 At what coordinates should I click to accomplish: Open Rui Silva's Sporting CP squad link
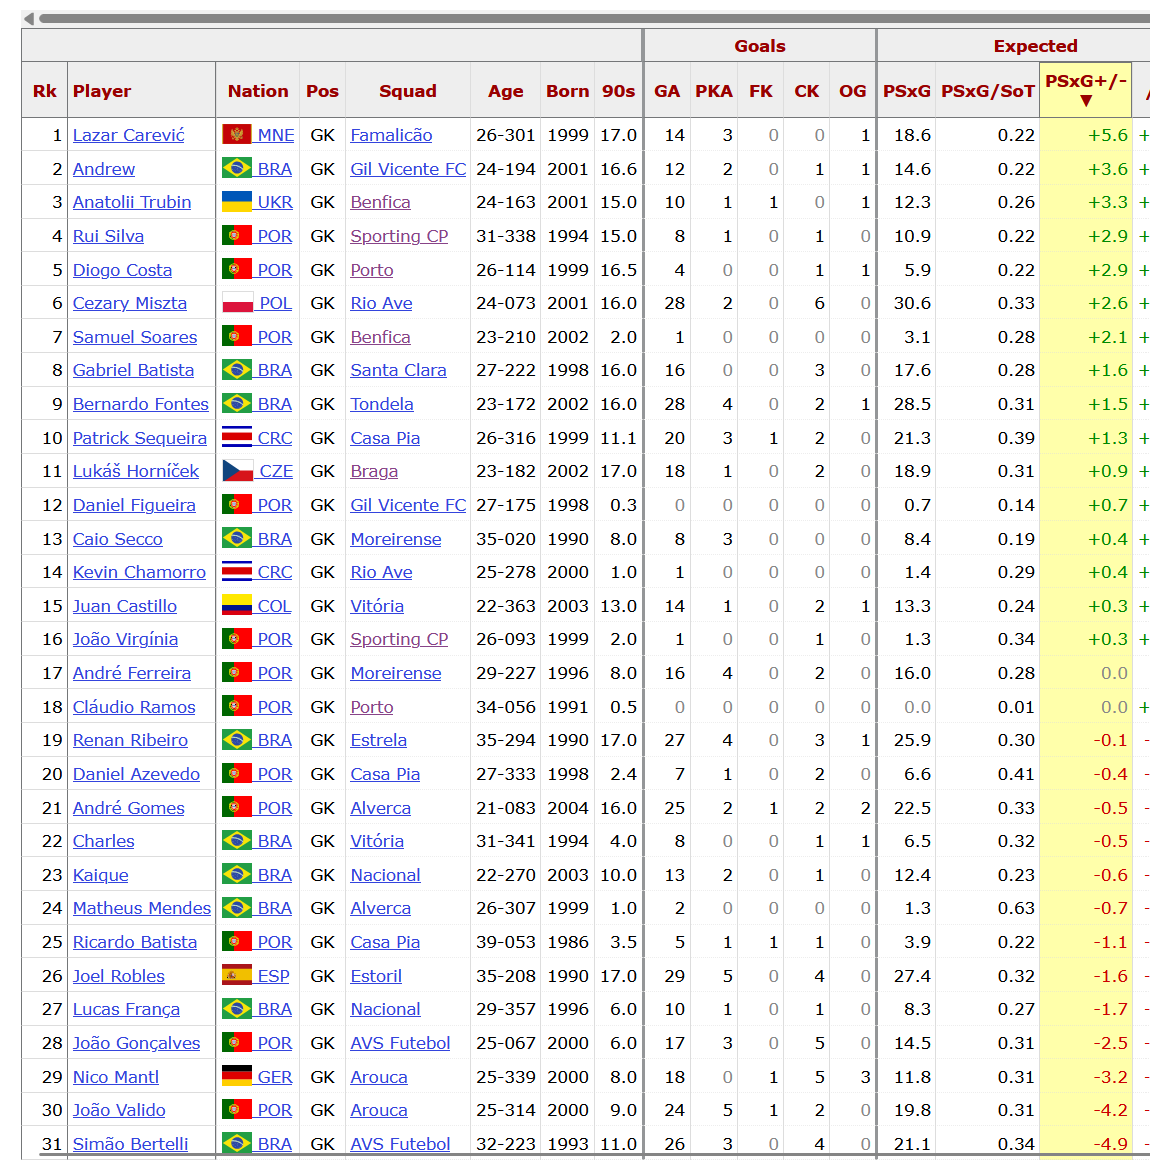398,236
